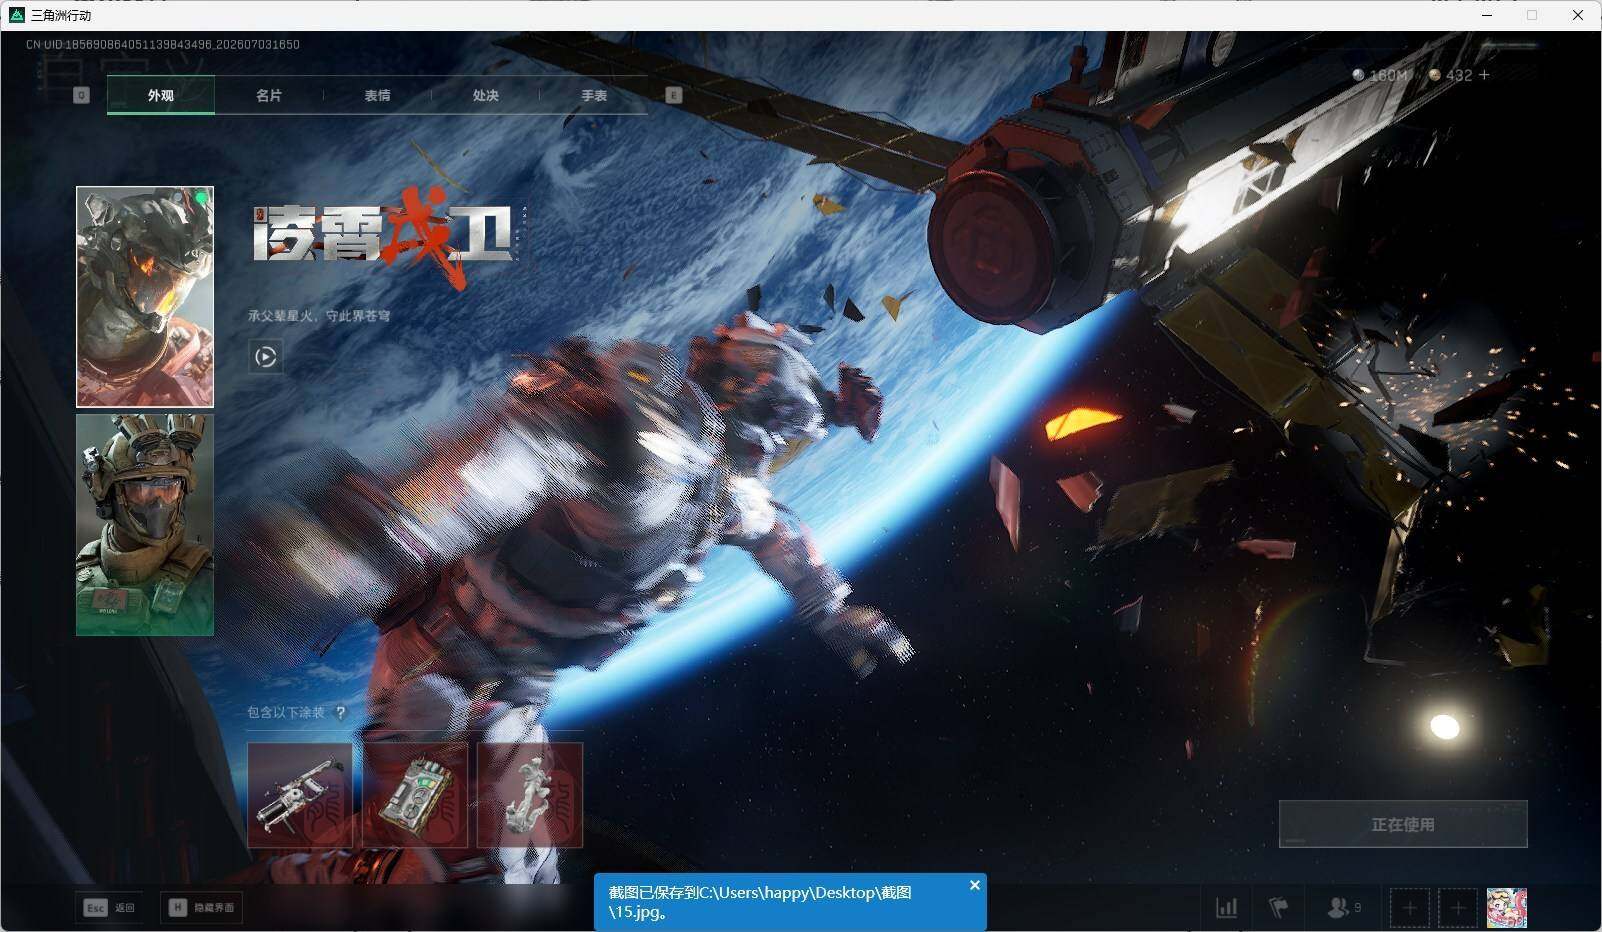
Task: View the white figurine charm item
Action: [x=530, y=795]
